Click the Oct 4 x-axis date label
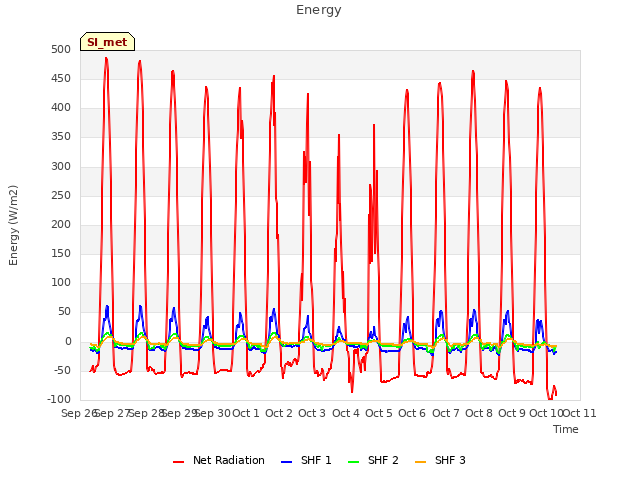The width and height of the screenshot is (640, 480). tap(346, 413)
